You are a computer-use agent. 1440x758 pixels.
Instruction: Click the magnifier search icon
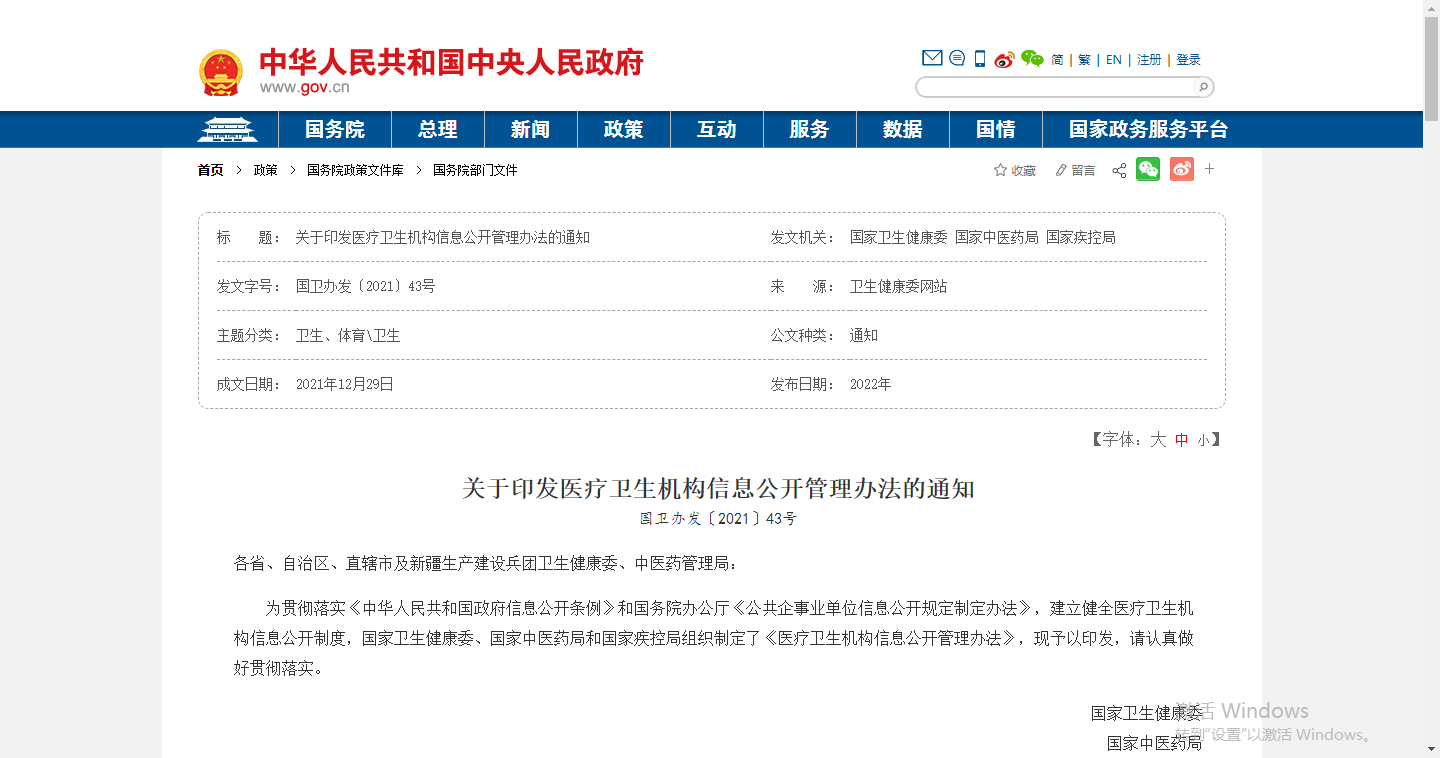click(1203, 87)
